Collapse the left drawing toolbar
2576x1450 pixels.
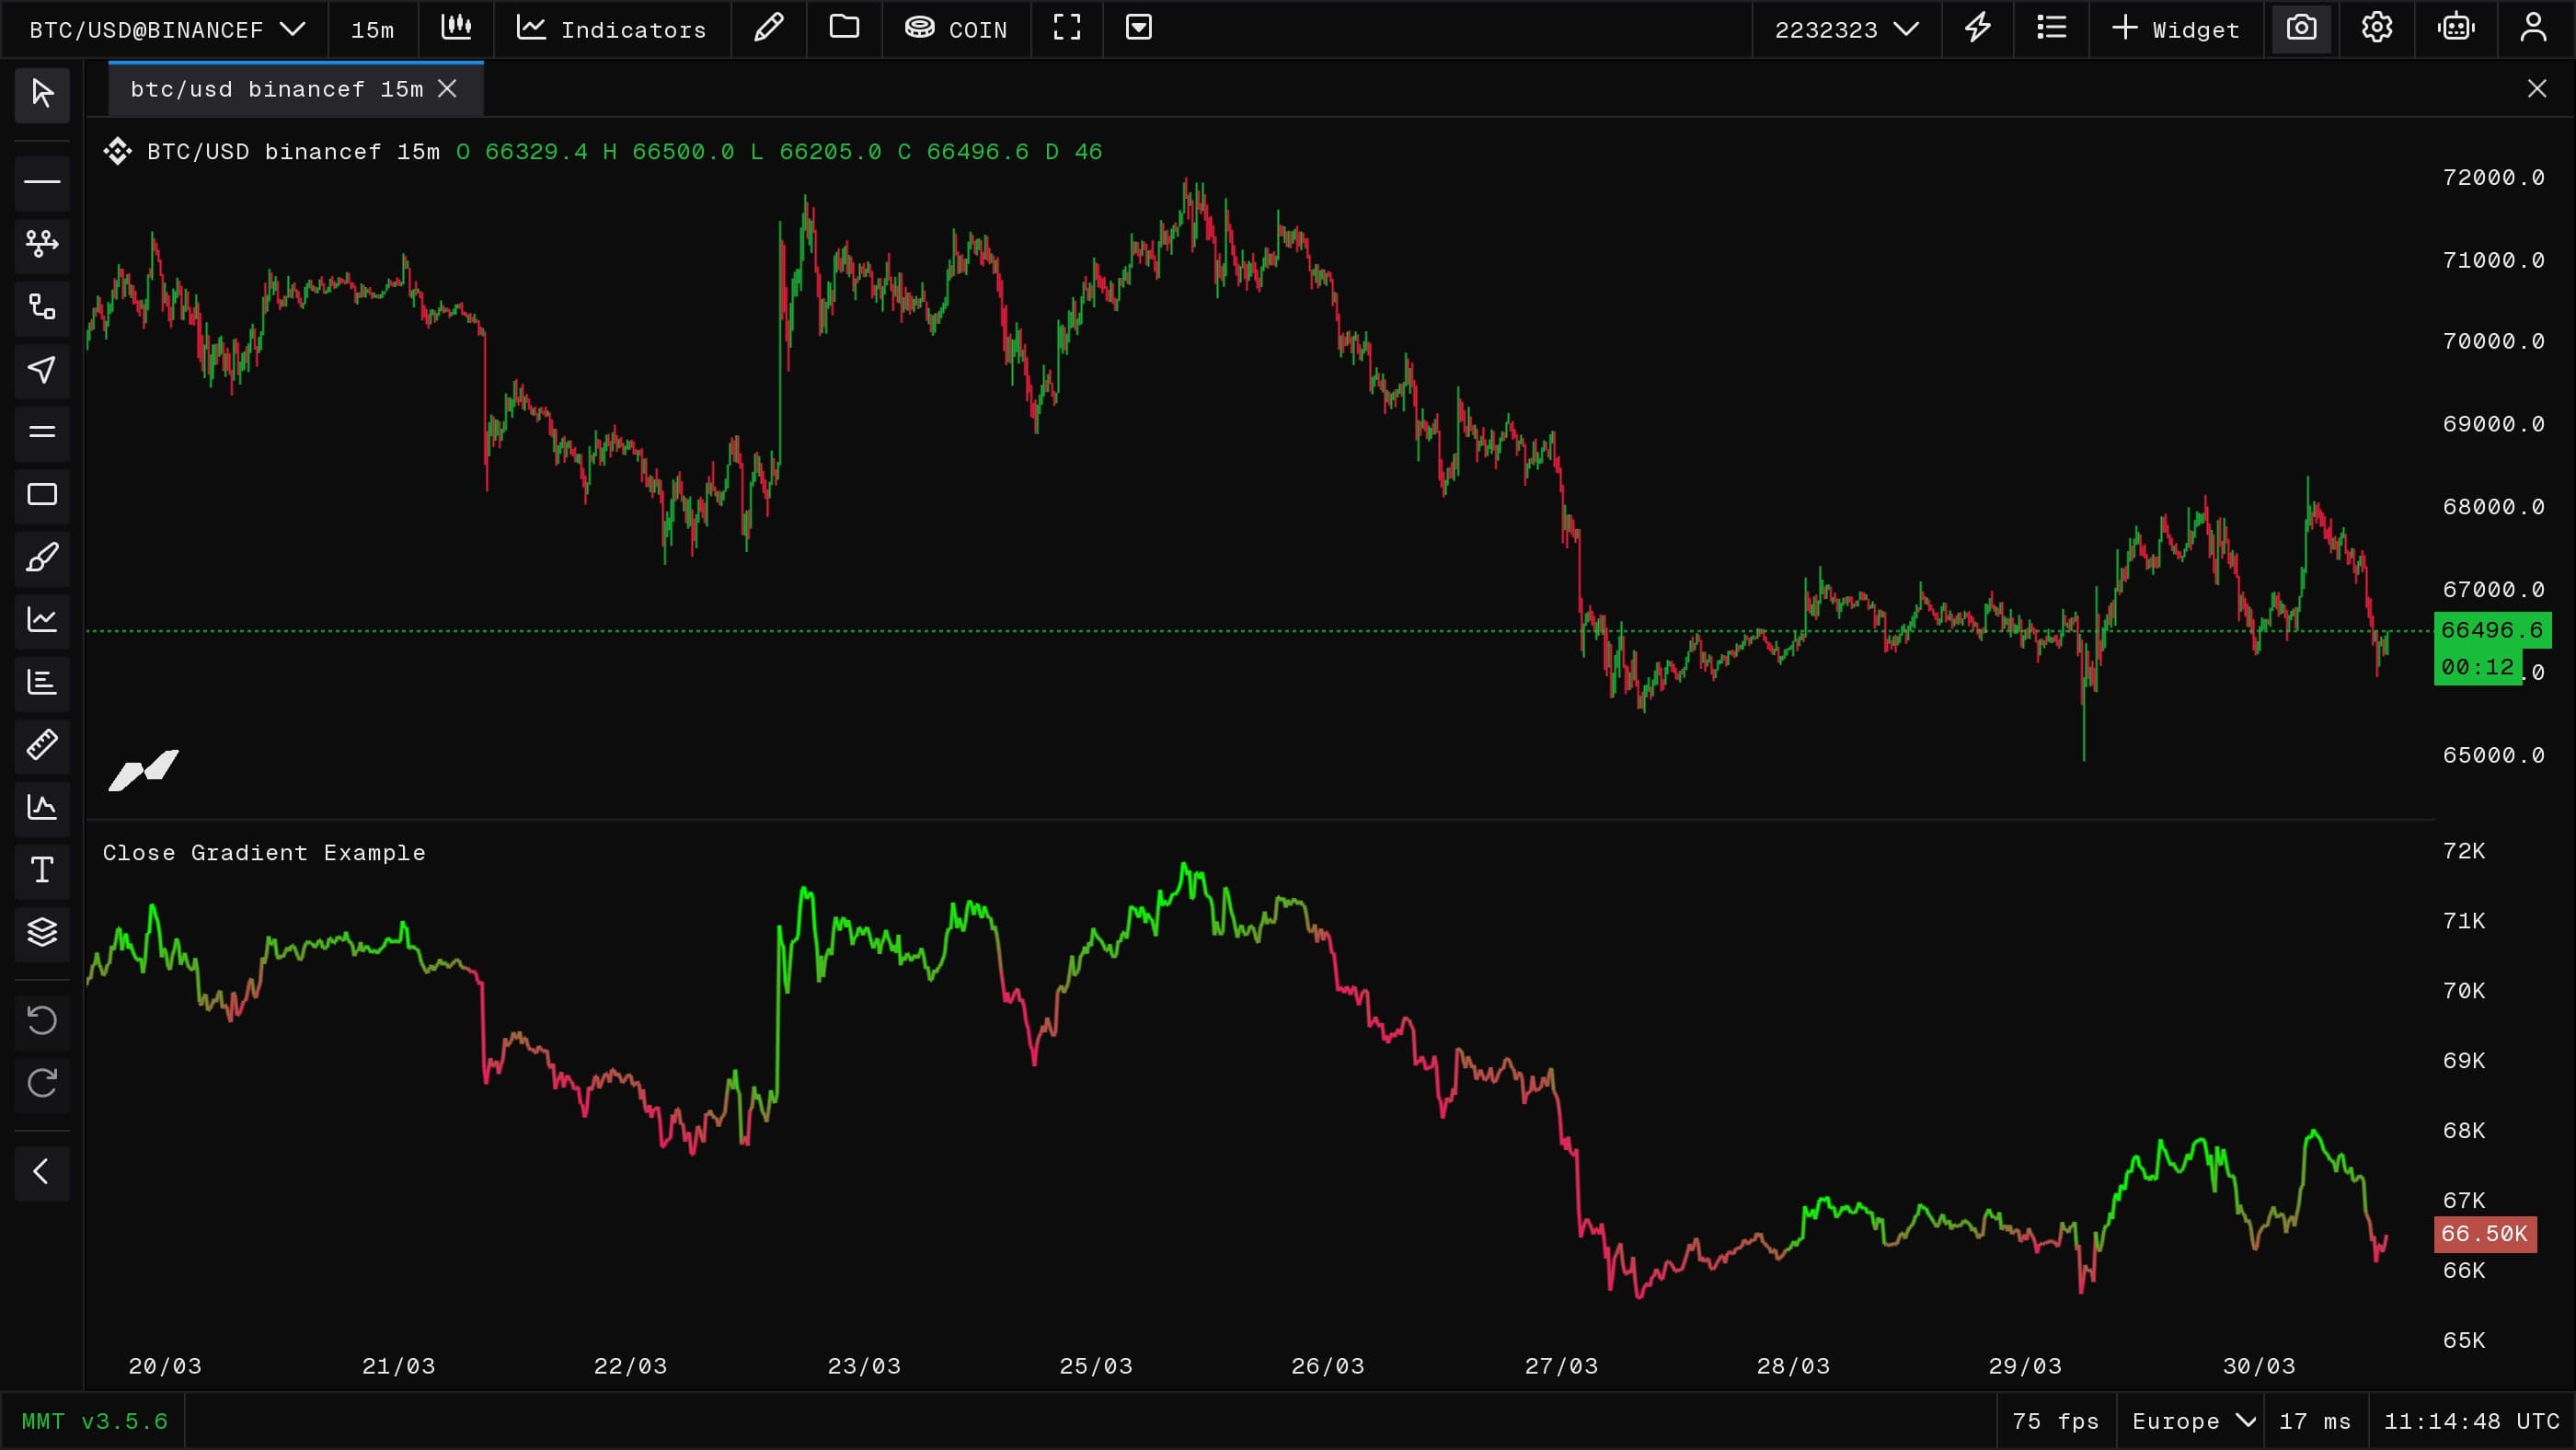coord(42,1172)
